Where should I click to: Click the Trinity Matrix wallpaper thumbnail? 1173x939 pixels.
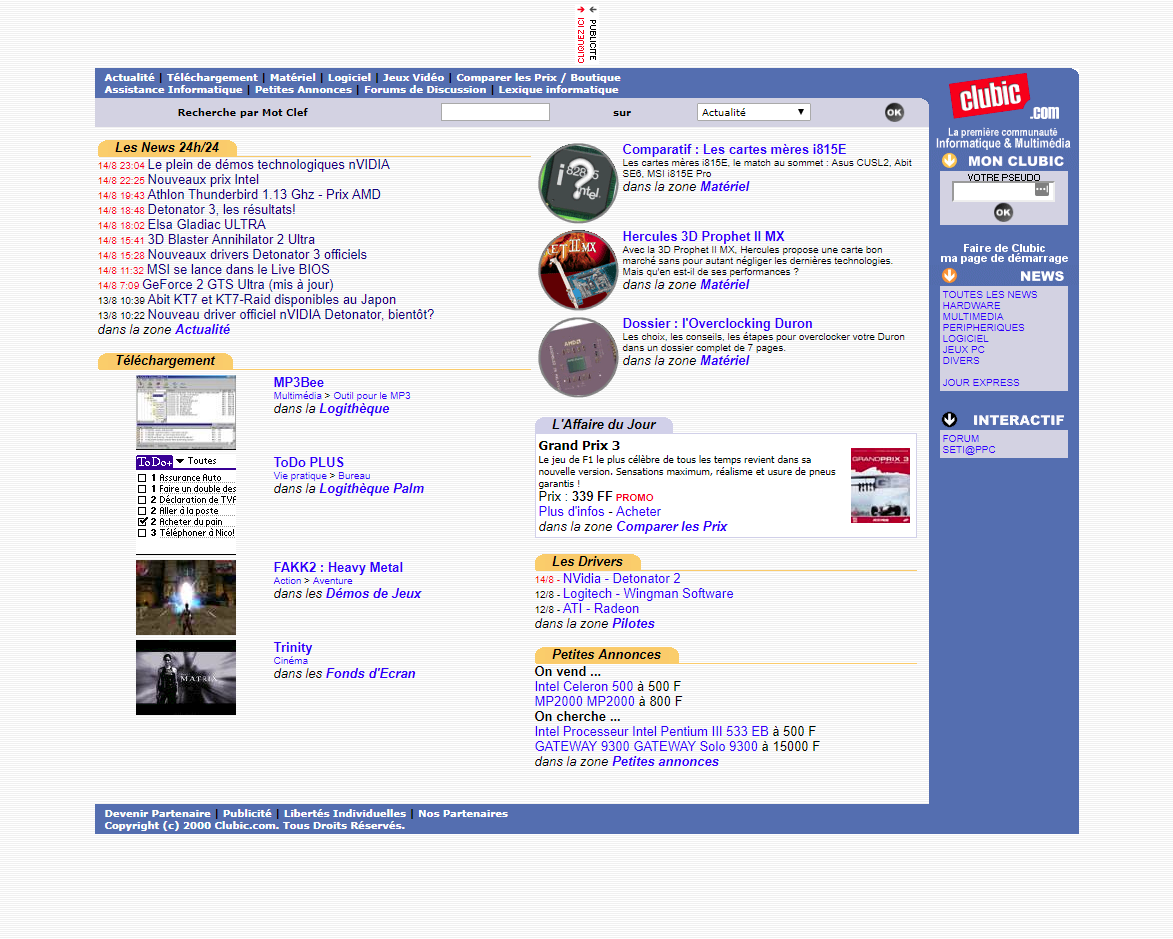click(186, 677)
